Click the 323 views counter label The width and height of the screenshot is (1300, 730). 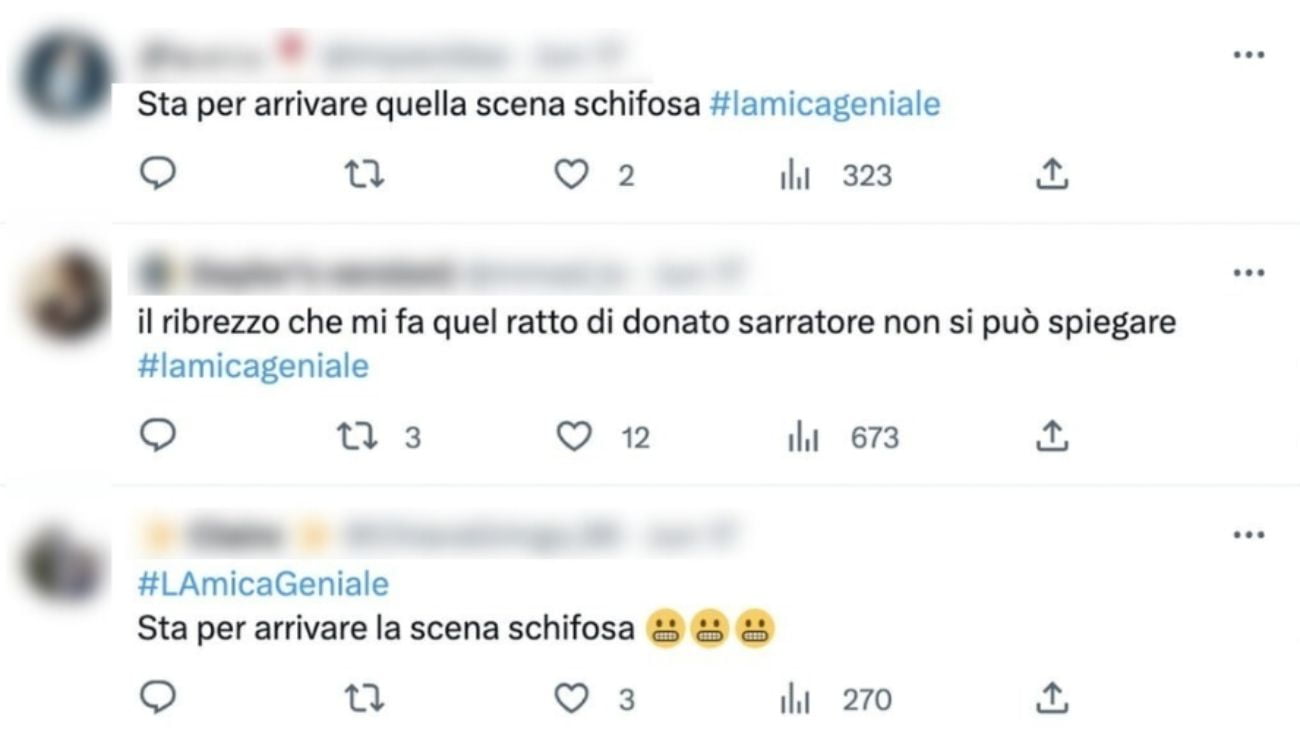pyautogui.click(x=866, y=174)
